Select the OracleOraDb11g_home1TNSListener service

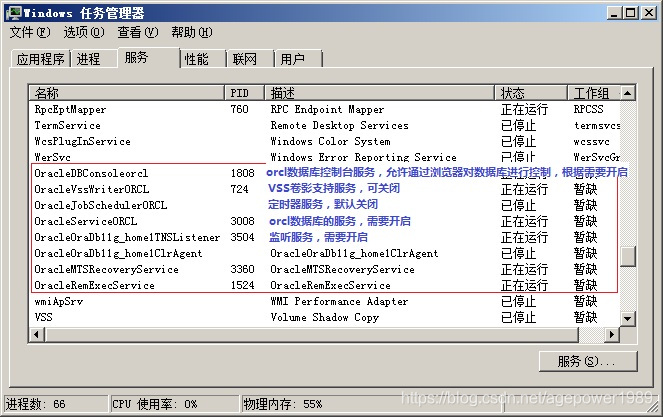pyautogui.click(x=127, y=237)
